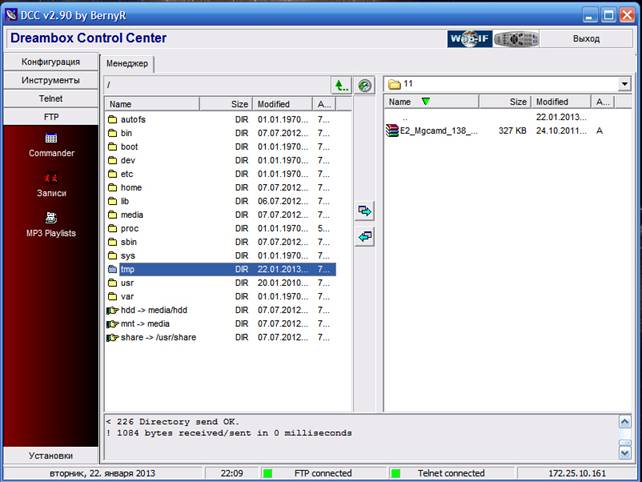Sort the remote list by Name
642x482 pixels.
pyautogui.click(x=152, y=104)
